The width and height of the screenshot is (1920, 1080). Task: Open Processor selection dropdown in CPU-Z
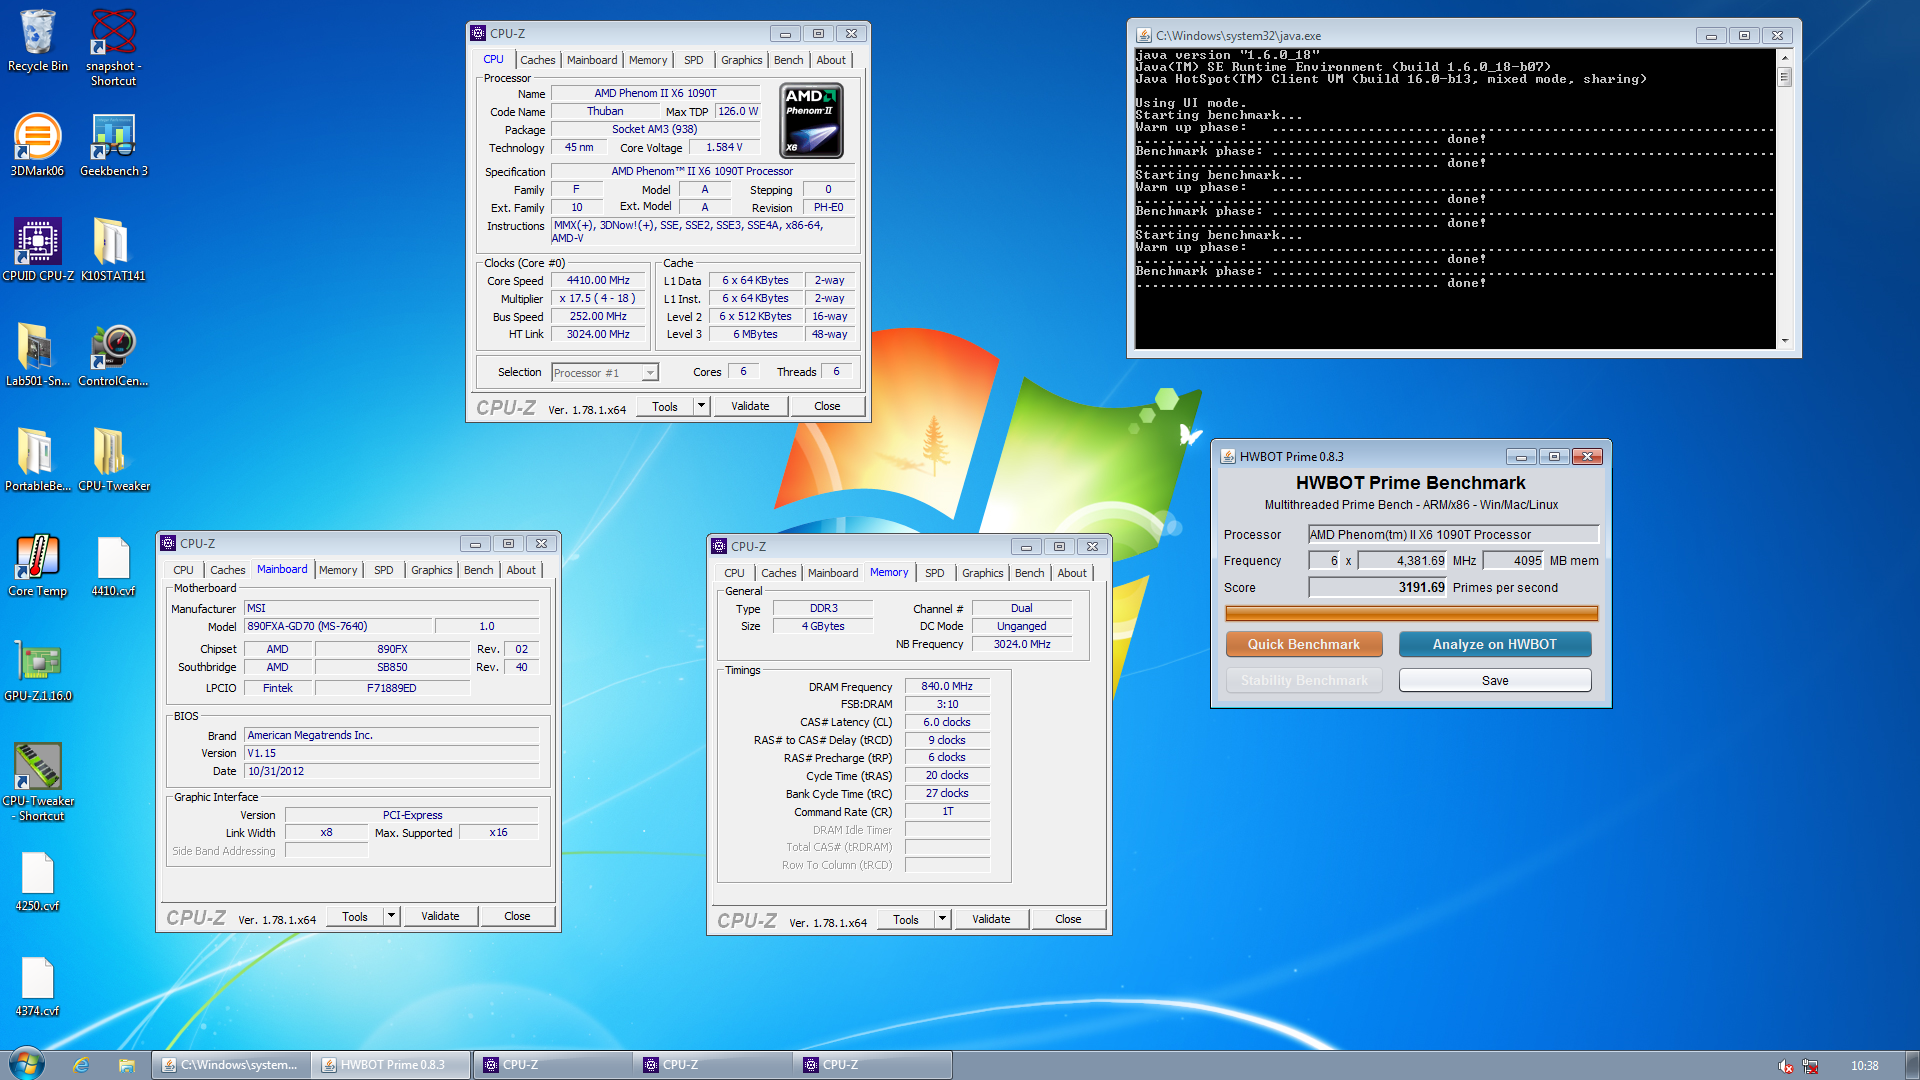click(x=605, y=373)
